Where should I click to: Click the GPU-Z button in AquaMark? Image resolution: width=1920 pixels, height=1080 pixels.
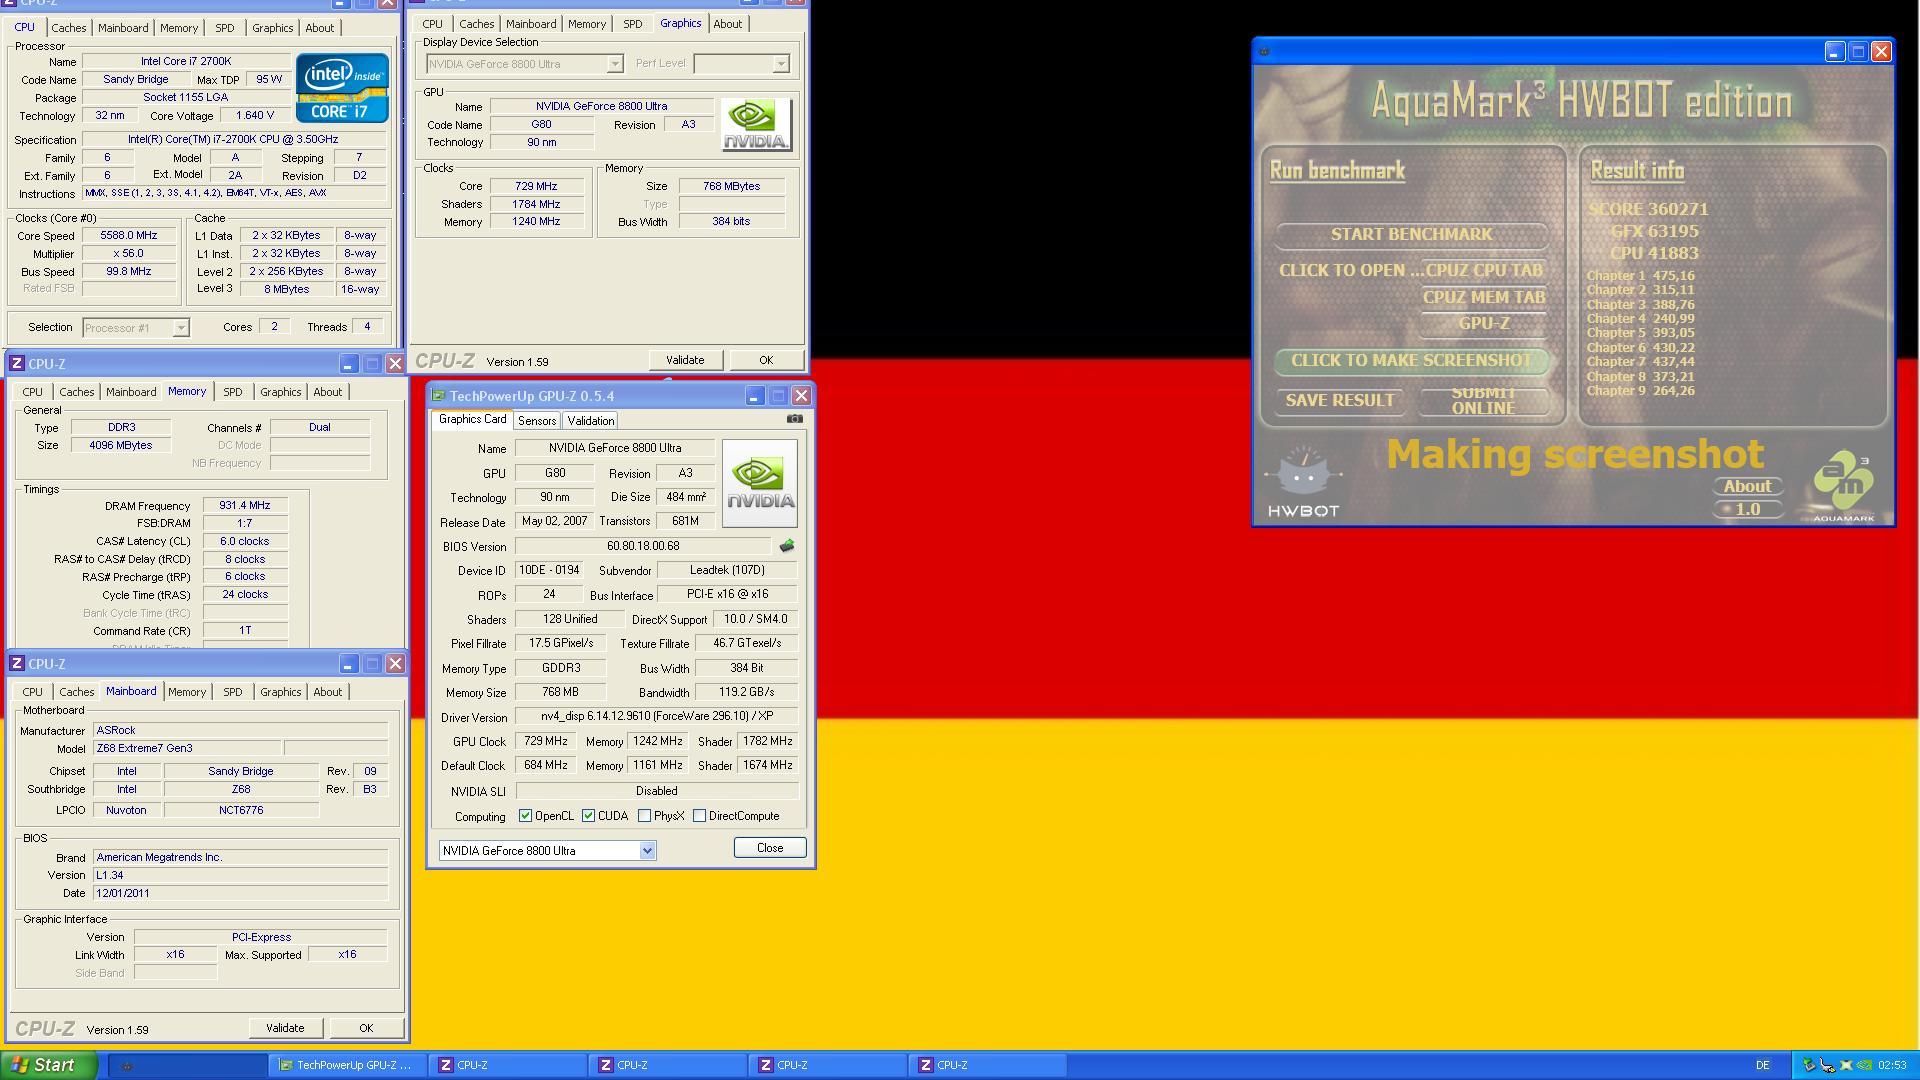pyautogui.click(x=1484, y=324)
